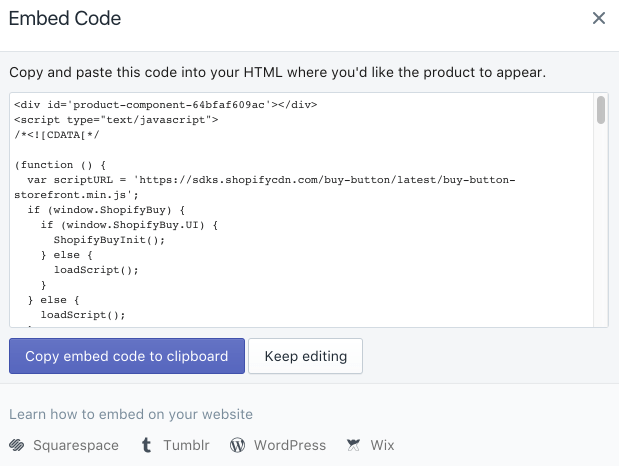Close the Embed Code dialog
Image resolution: width=619 pixels, height=466 pixels.
coord(598,18)
